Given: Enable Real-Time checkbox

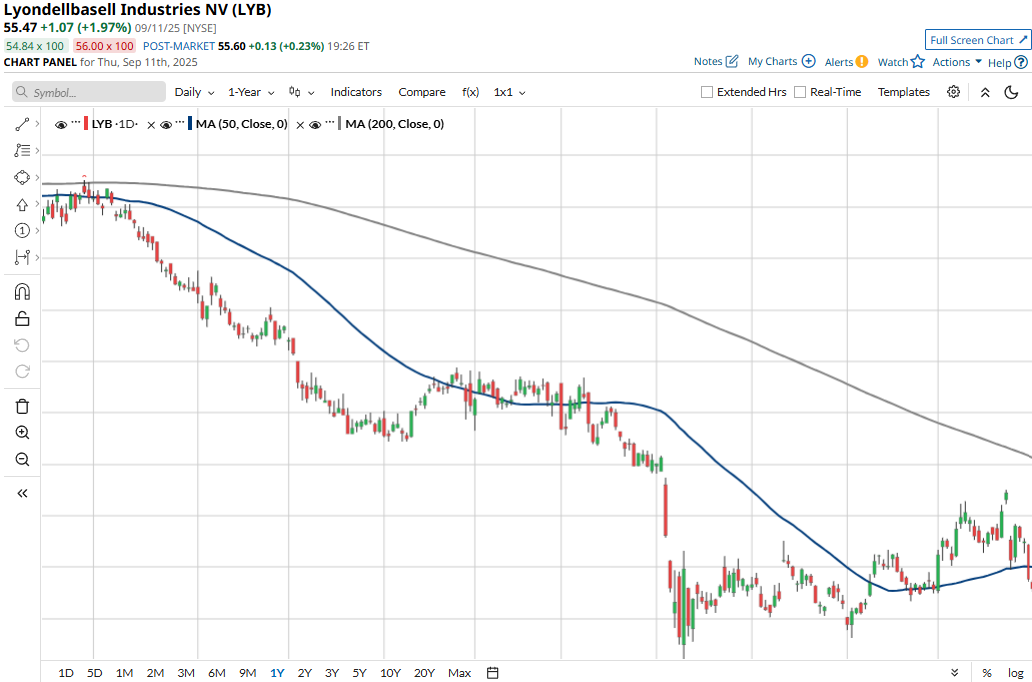Looking at the screenshot, I should 800,92.
